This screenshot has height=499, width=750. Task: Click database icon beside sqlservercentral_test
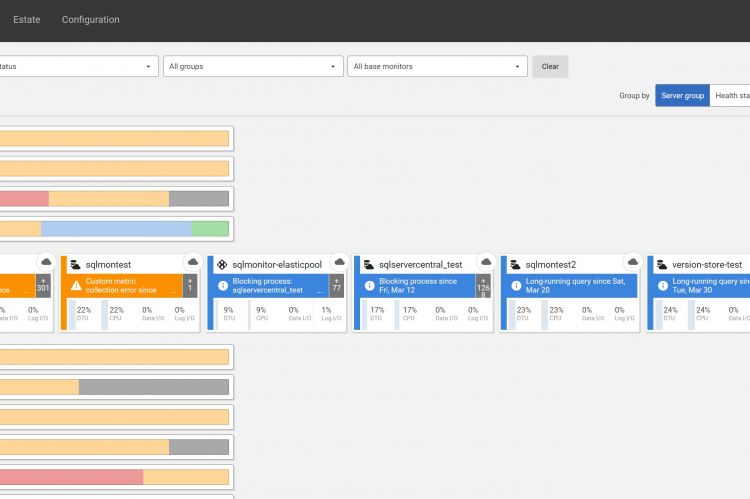tap(369, 265)
